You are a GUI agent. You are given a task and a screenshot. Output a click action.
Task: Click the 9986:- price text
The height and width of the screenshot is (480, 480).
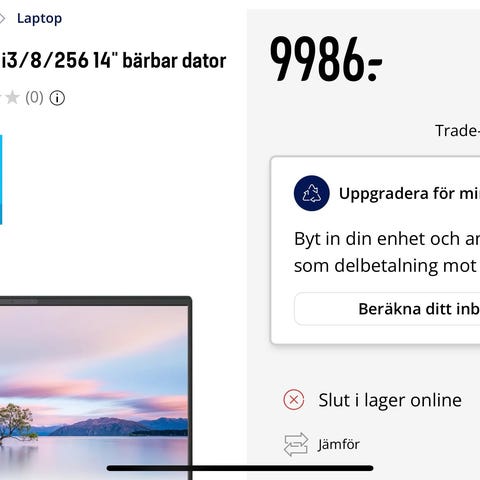click(326, 59)
